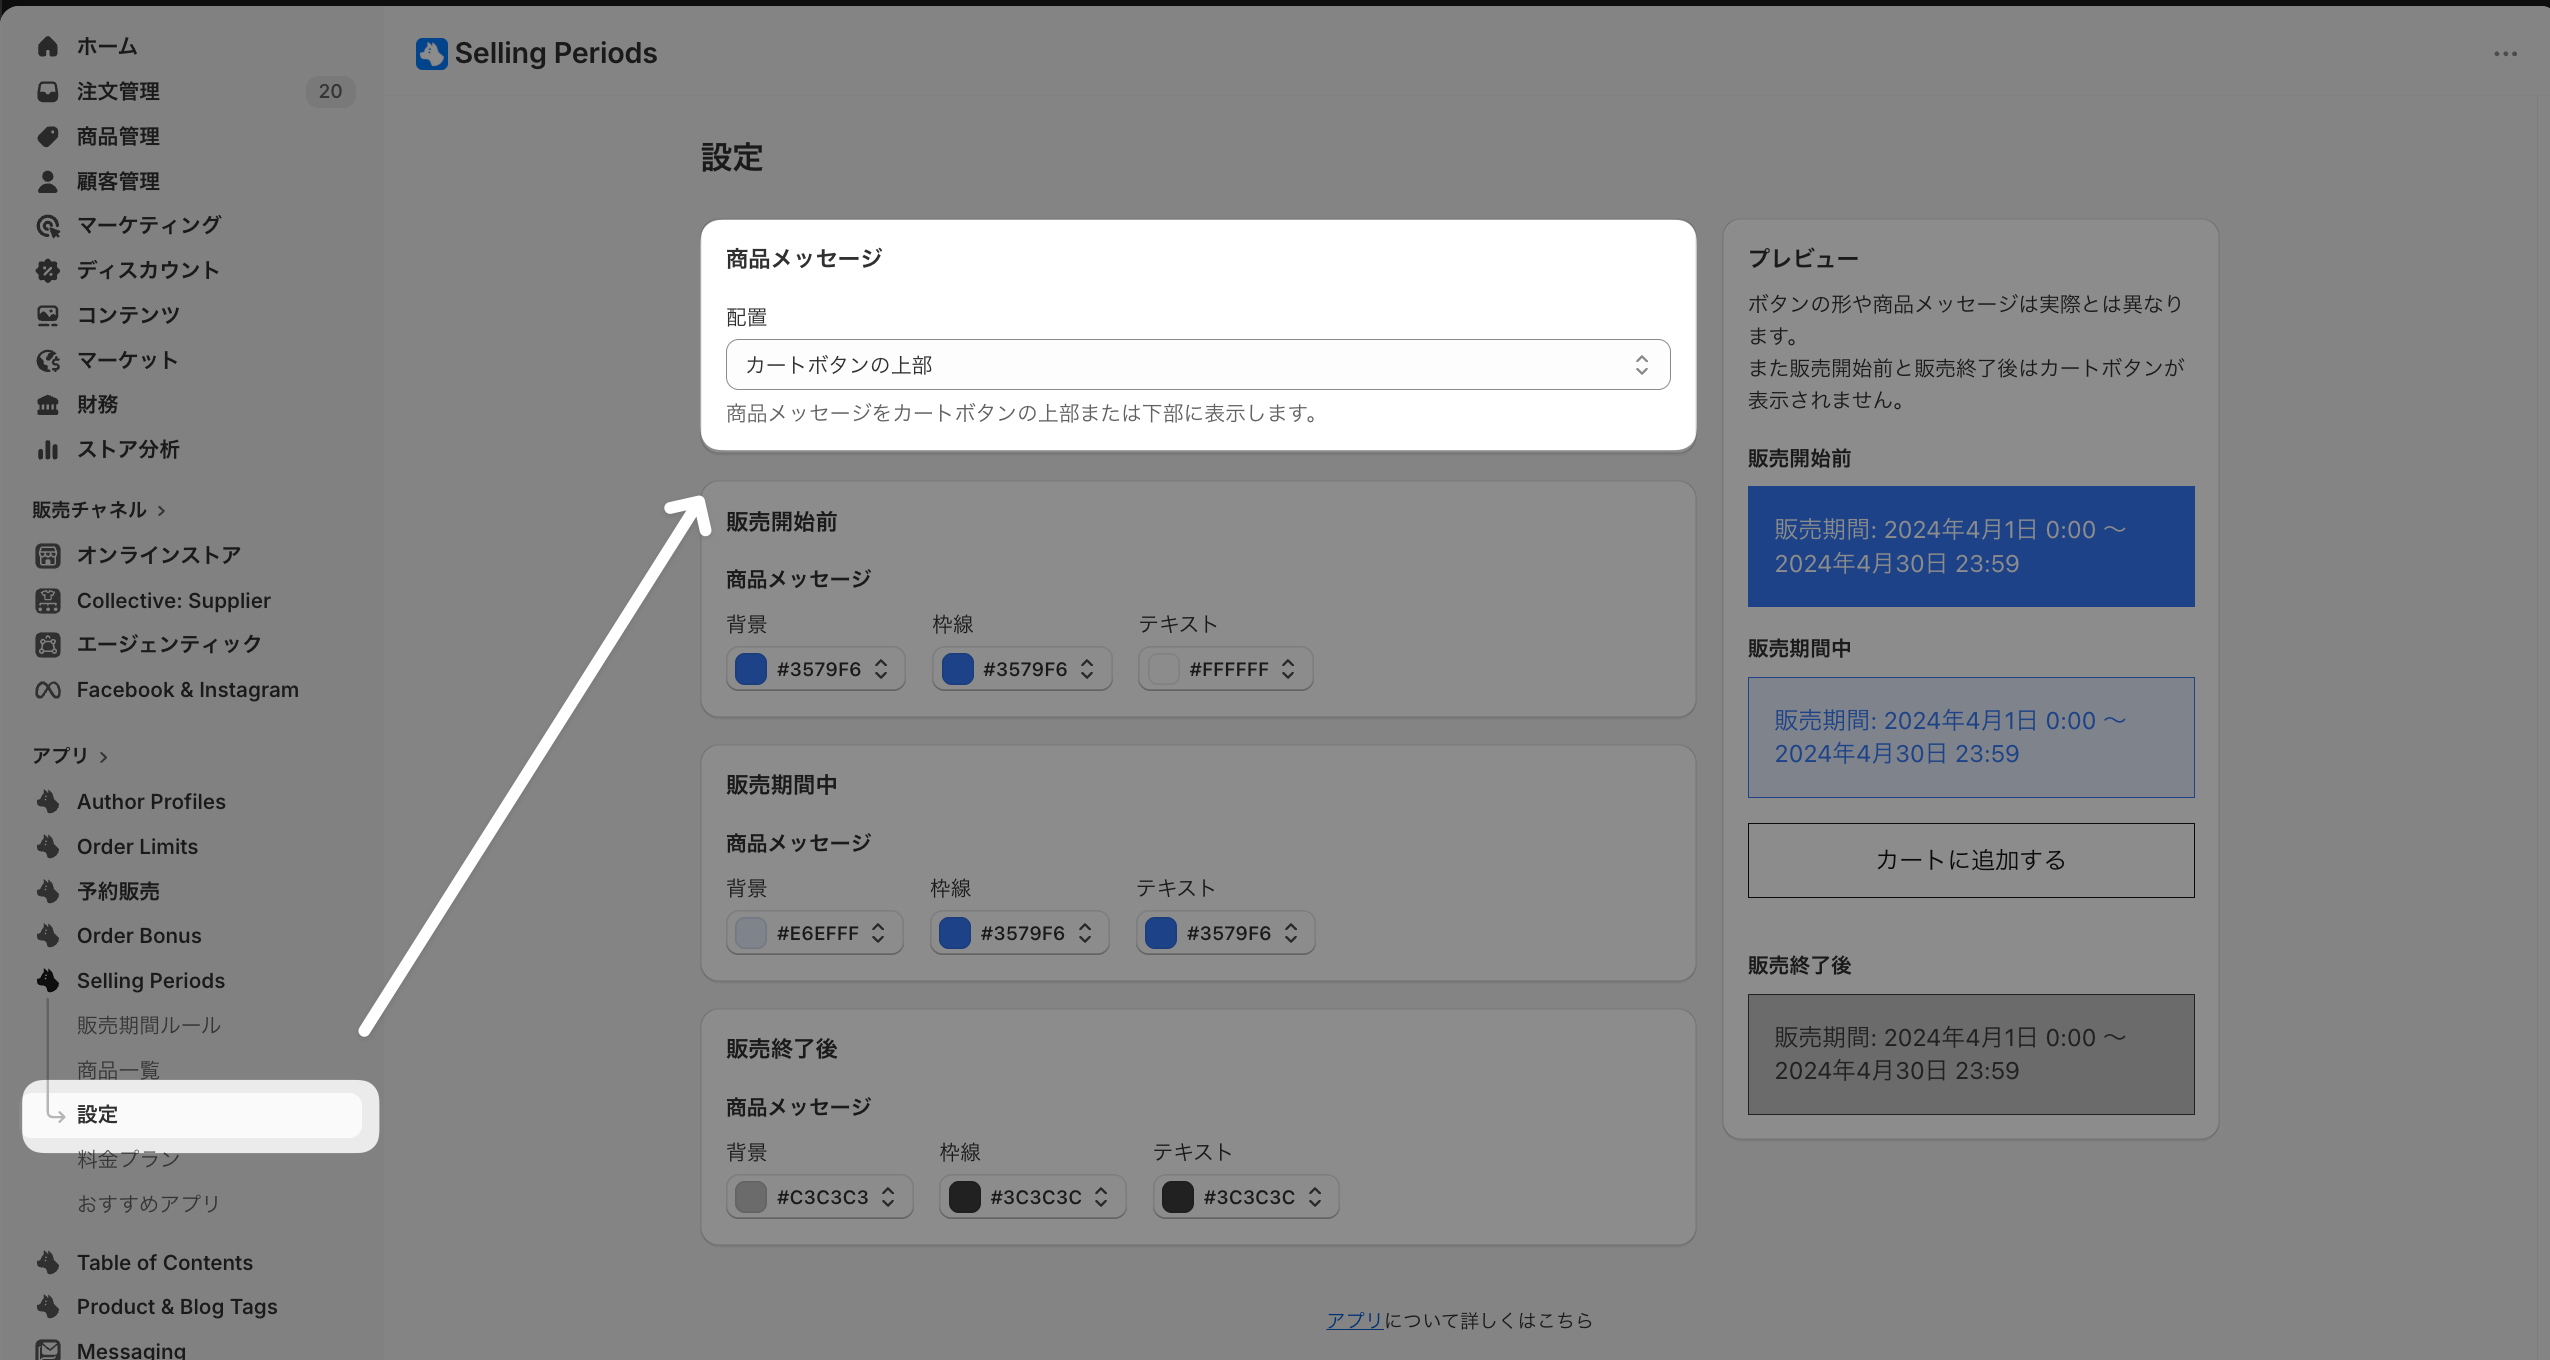Open the 配置 placement dropdown

click(x=1197, y=365)
